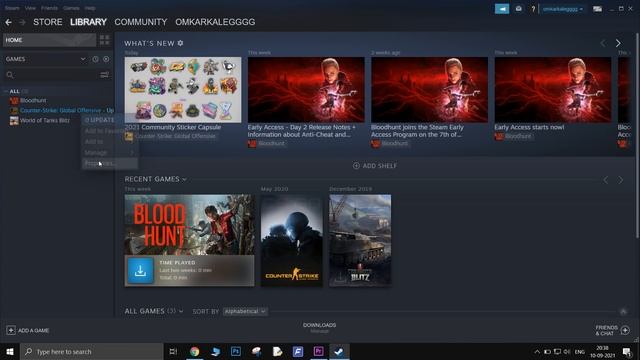Open Early Access starts now thumbnail

tap(553, 89)
